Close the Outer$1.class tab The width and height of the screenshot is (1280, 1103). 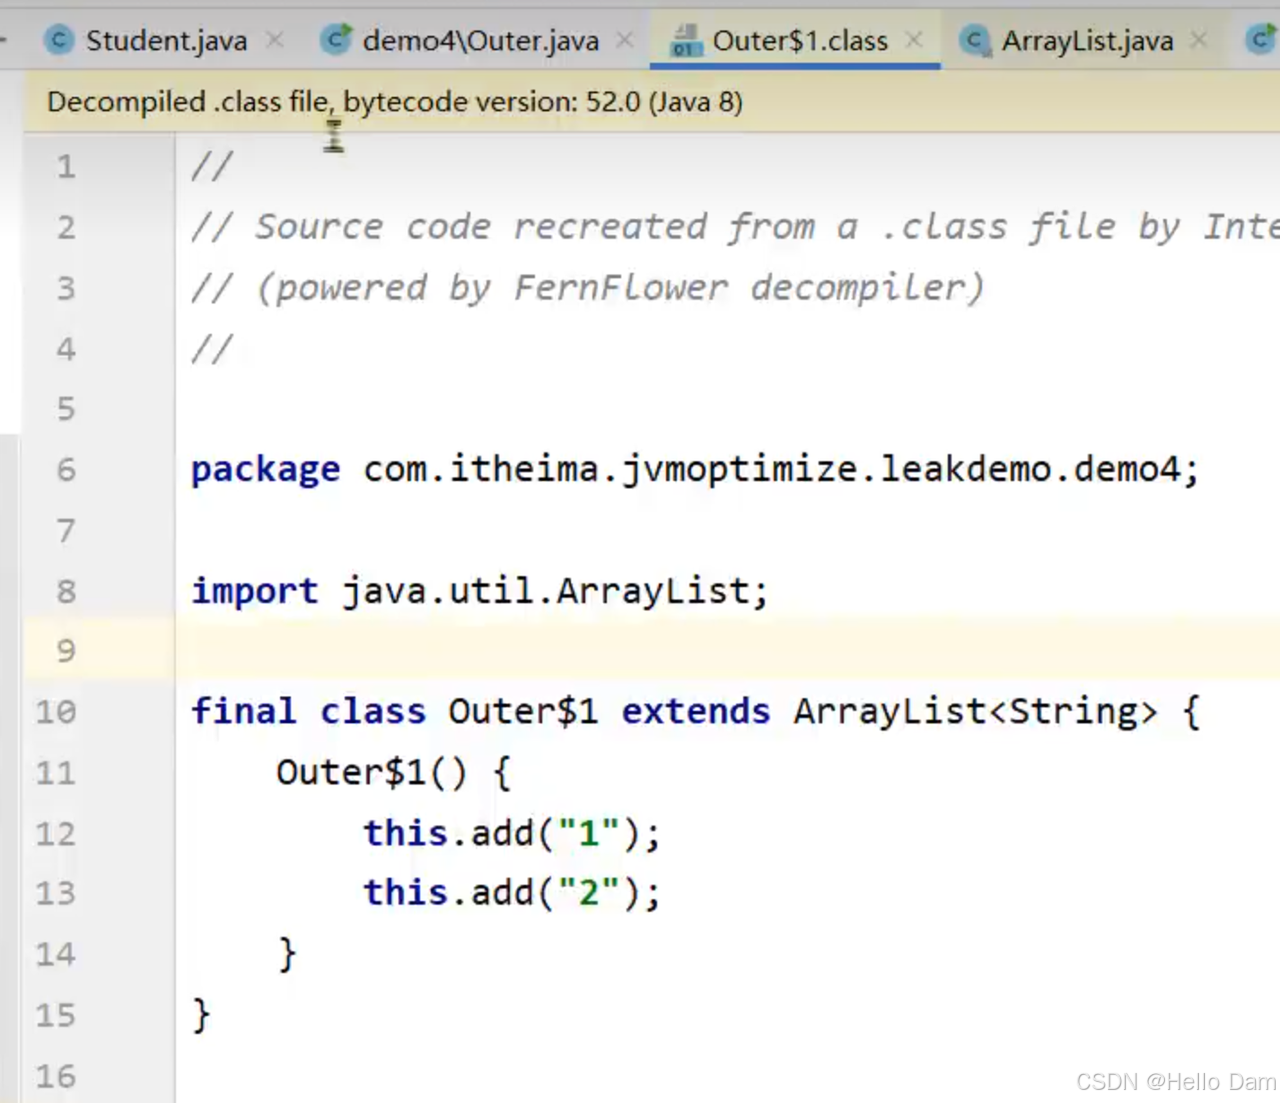click(x=914, y=40)
